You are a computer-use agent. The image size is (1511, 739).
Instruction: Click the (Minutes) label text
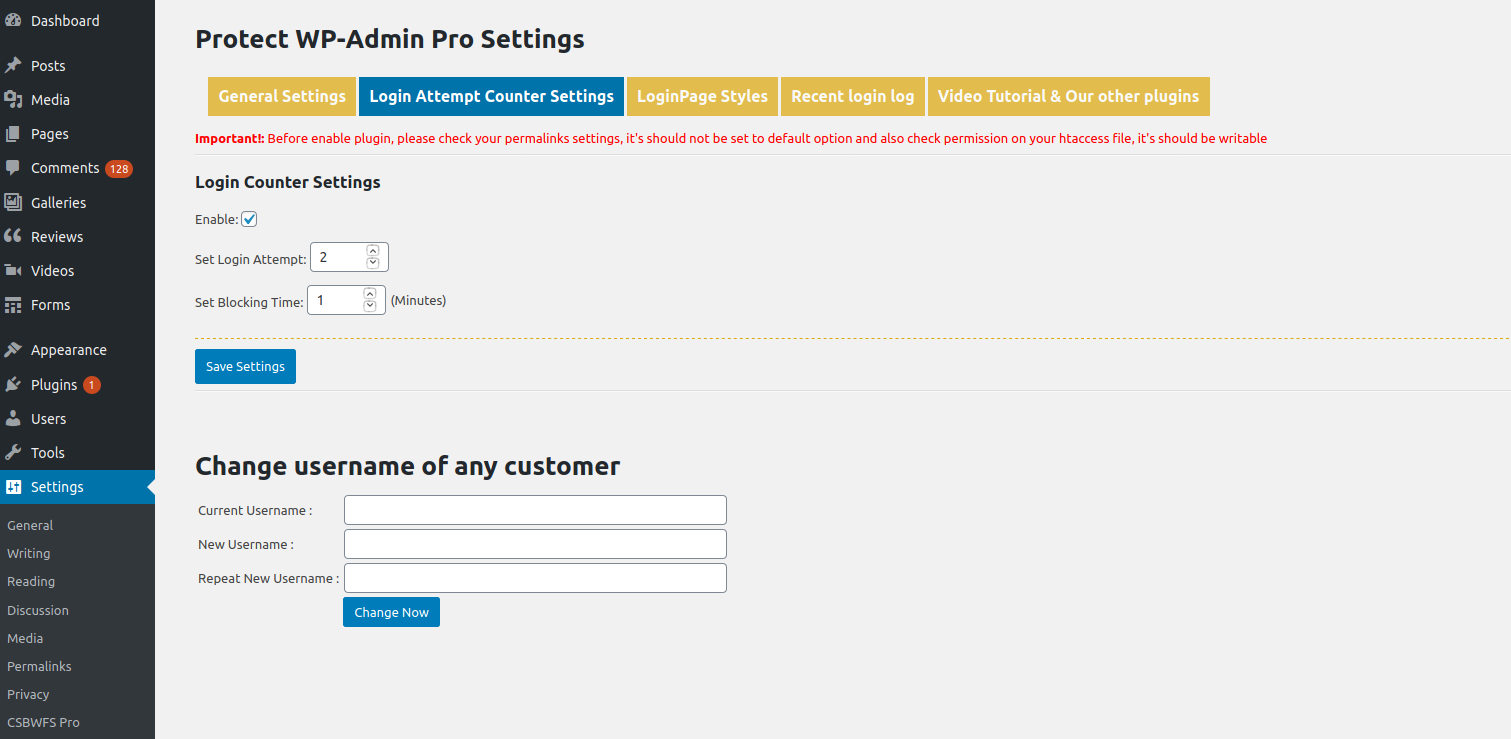tap(418, 300)
